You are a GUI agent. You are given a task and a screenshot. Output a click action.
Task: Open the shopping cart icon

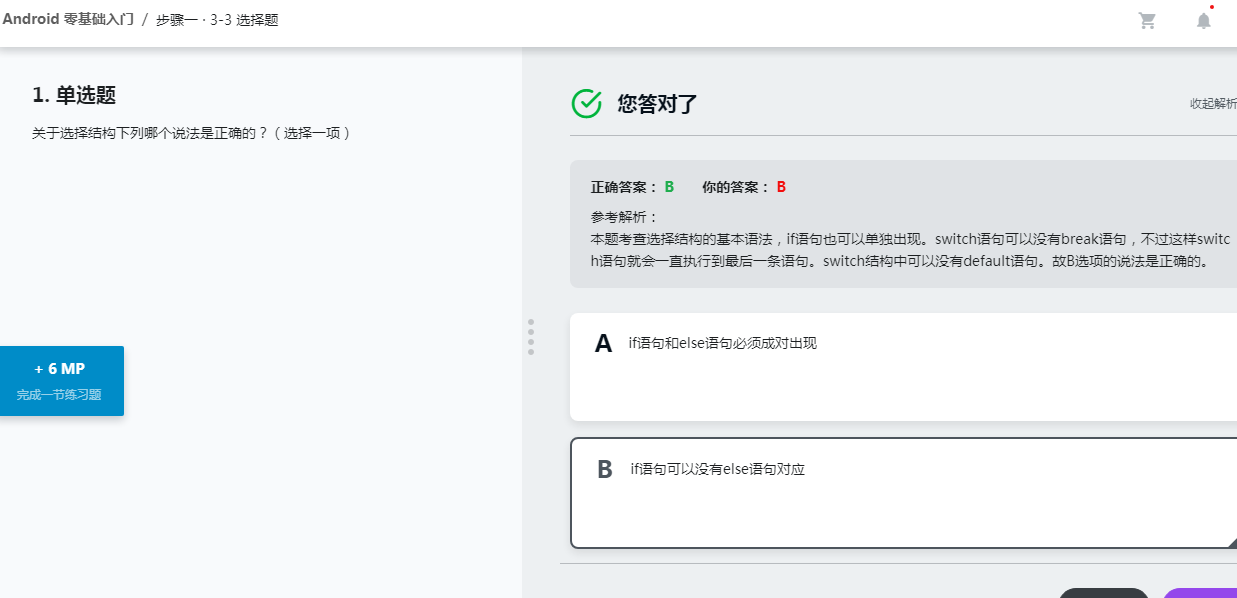[1147, 21]
